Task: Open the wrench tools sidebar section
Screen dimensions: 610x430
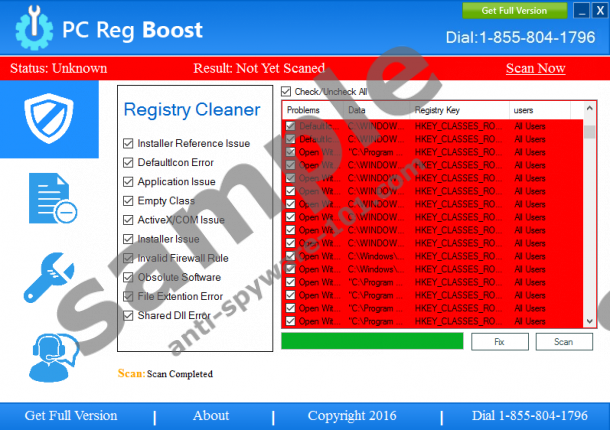Action: (x=49, y=277)
